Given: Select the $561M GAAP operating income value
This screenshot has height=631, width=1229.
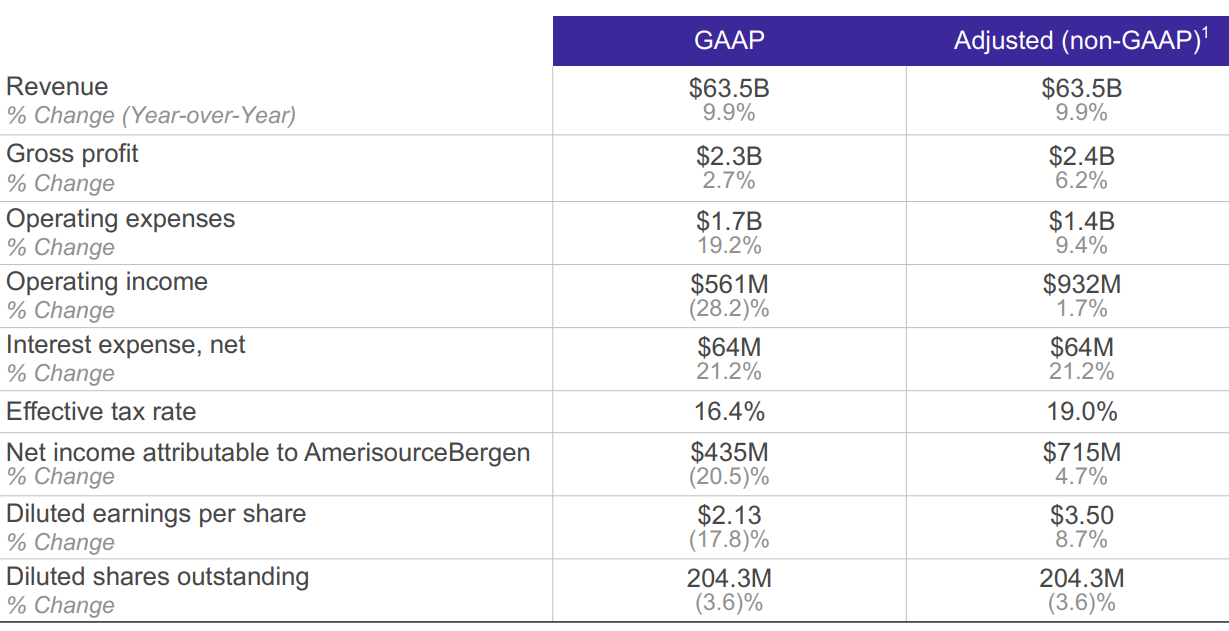Looking at the screenshot, I should point(729,285).
